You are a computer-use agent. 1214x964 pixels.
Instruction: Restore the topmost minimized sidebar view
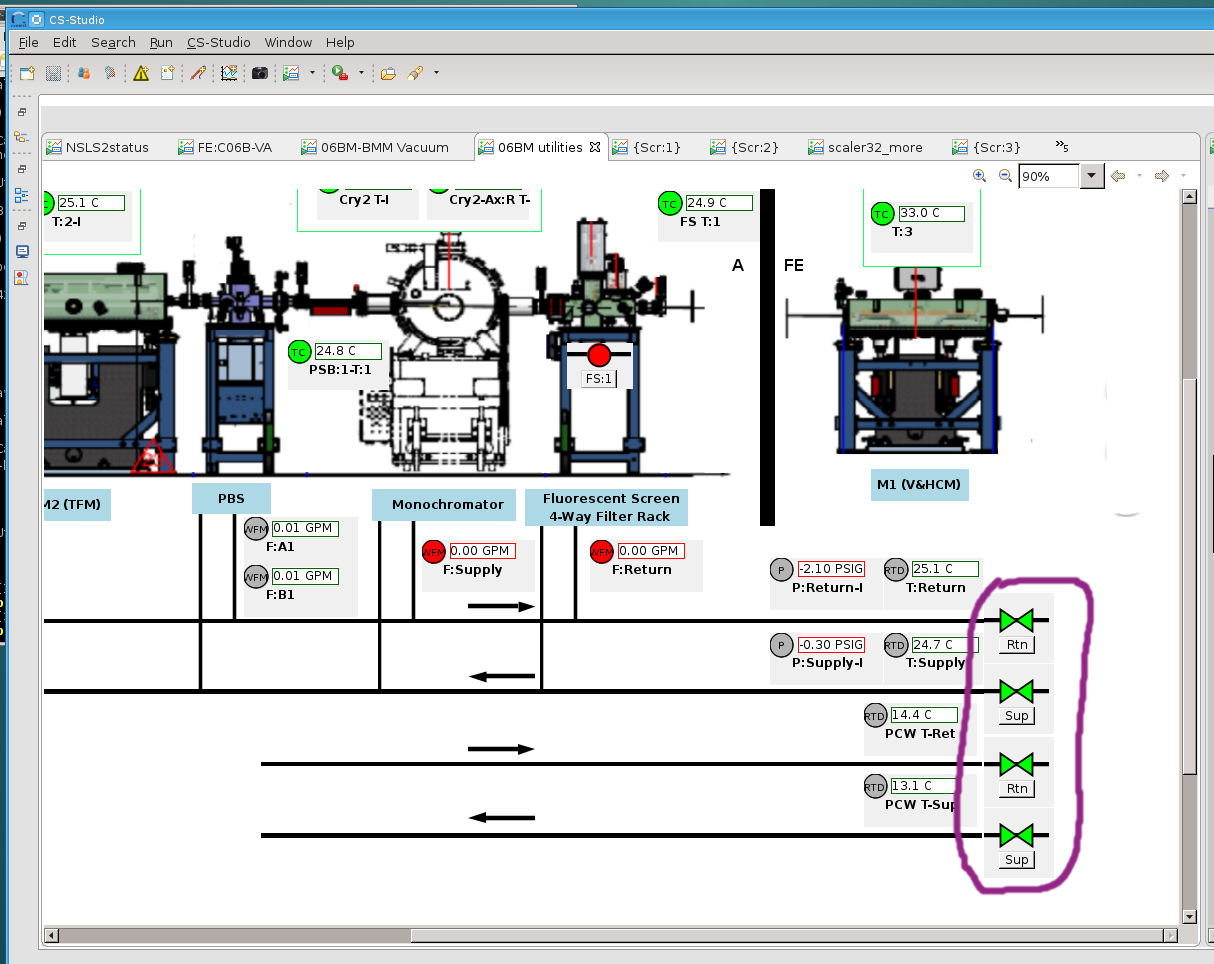[x=22, y=112]
